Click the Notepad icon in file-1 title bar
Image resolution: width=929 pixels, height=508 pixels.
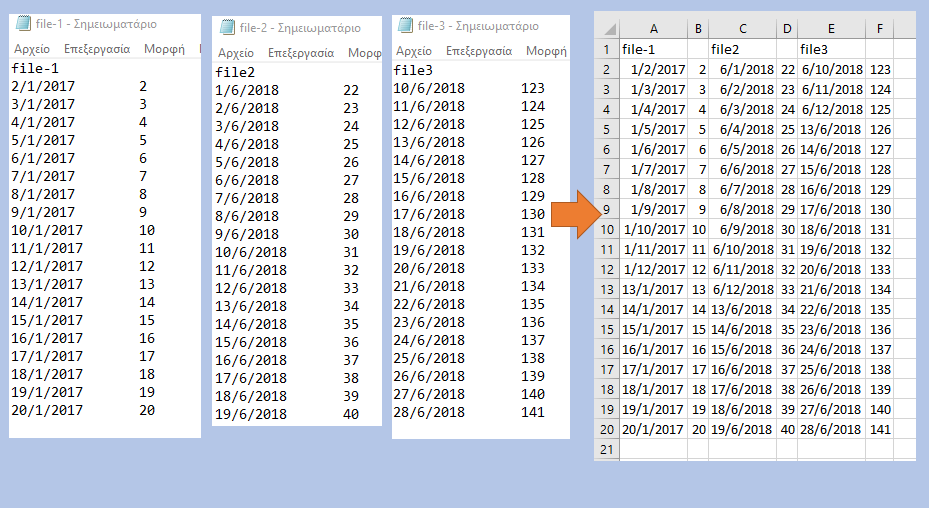(23, 23)
